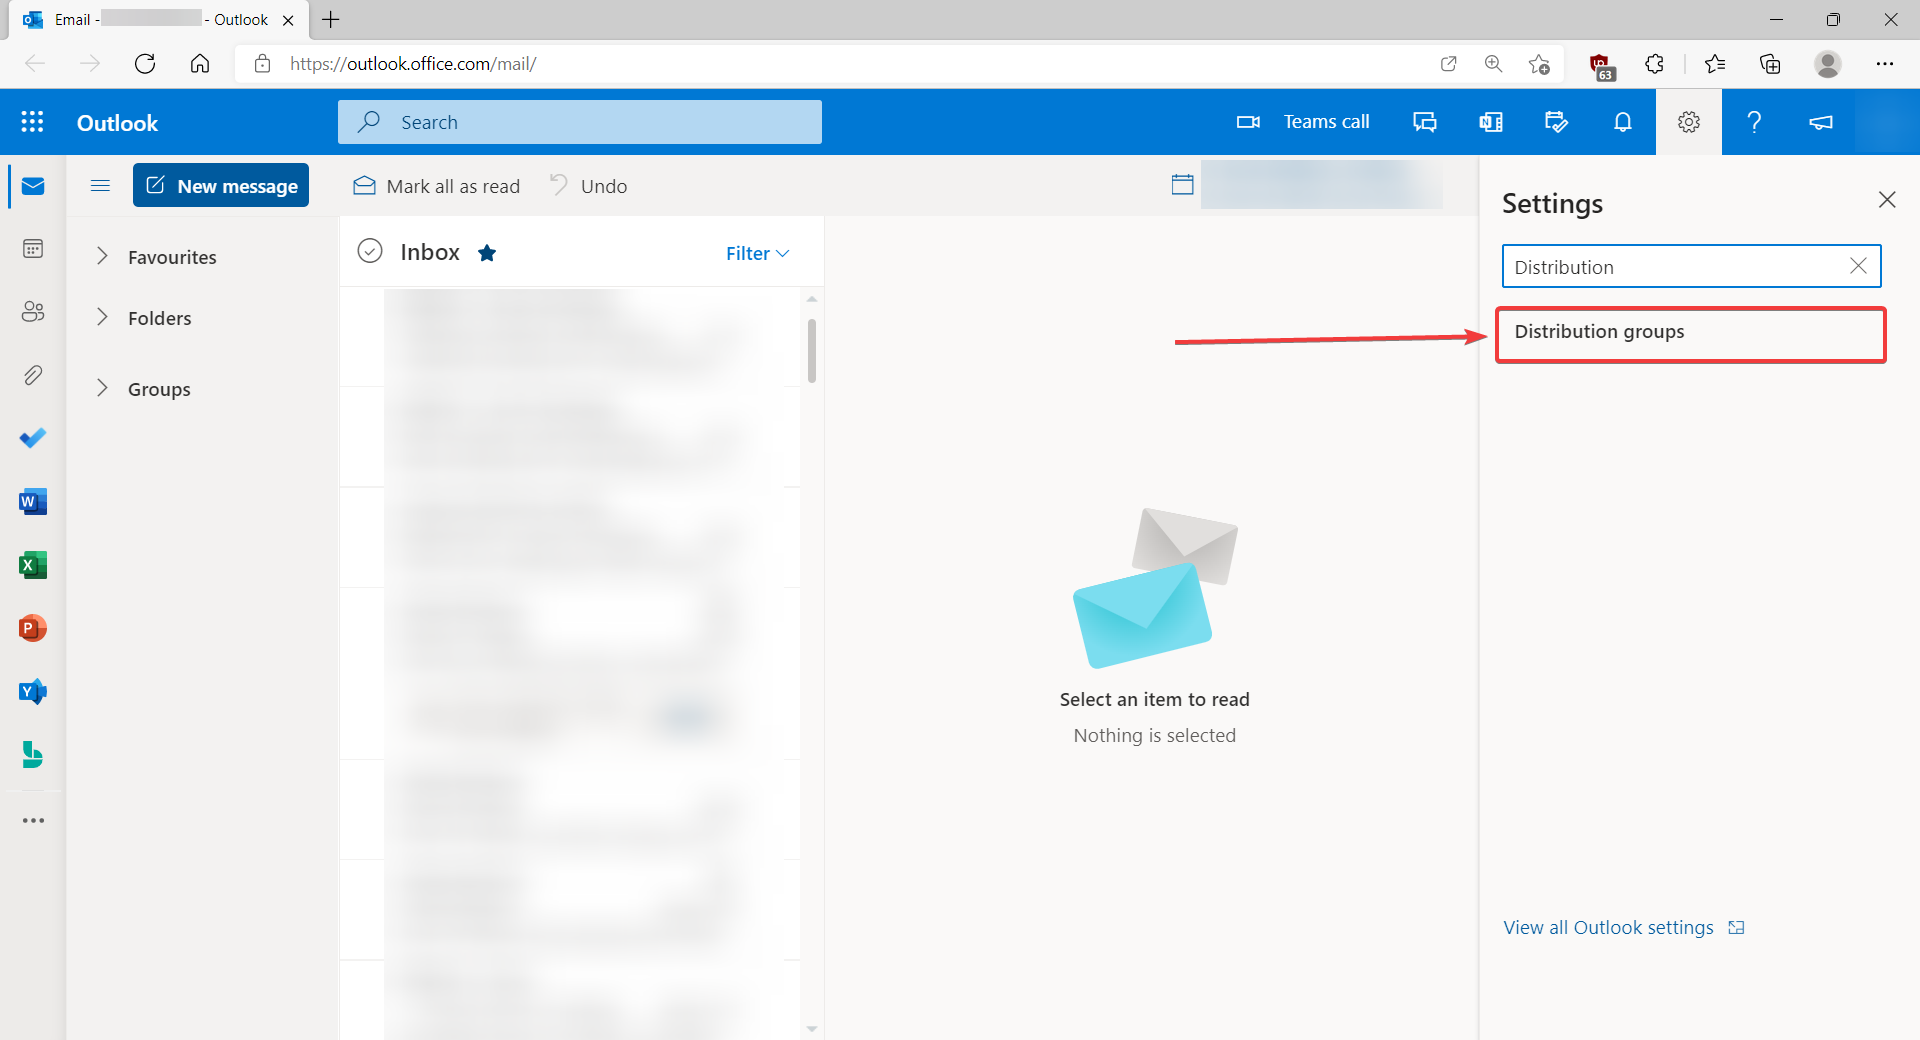Select the Distribution groups search result

point(1690,333)
